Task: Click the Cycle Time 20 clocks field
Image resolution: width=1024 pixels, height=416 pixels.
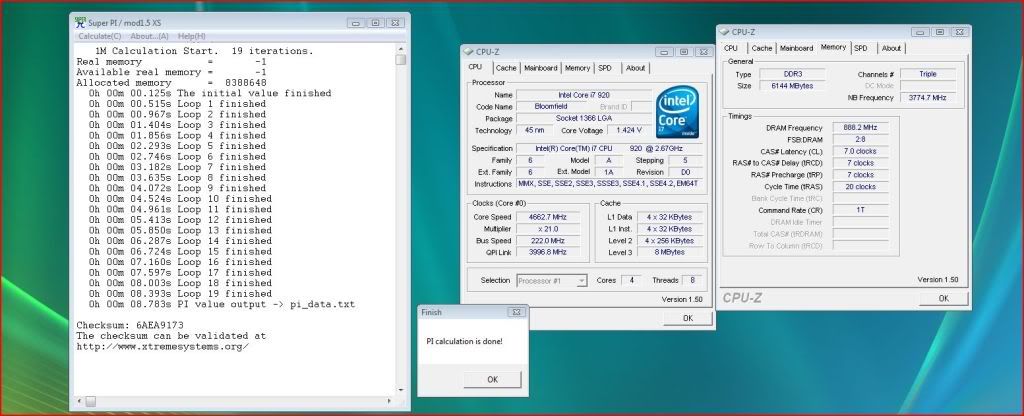Action: [860, 187]
